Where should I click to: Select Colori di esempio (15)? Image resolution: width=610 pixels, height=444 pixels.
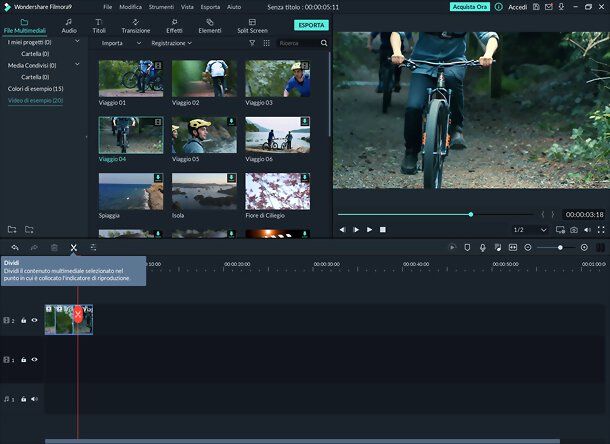[x=35, y=89]
